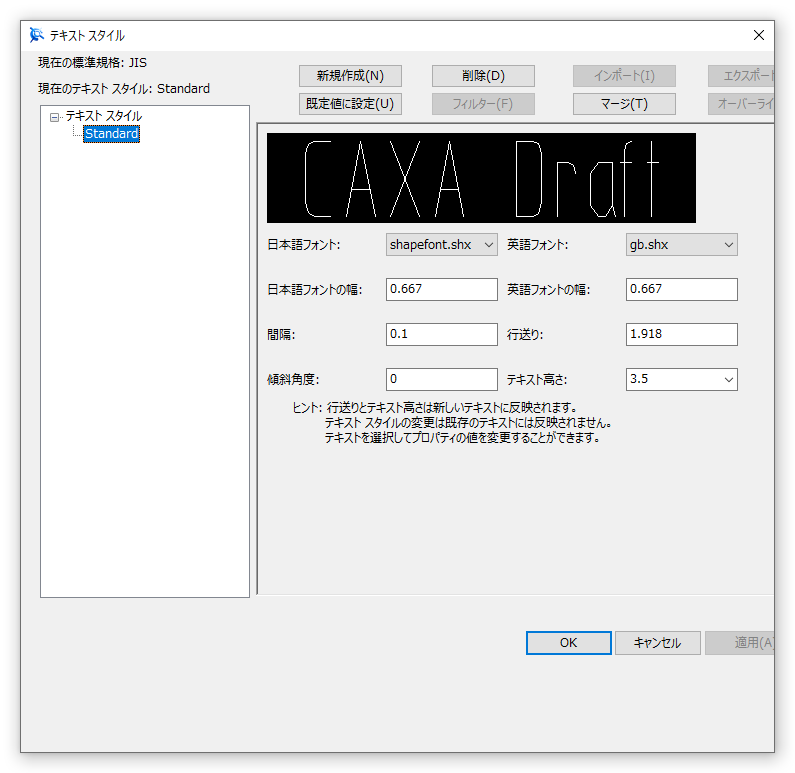The height and width of the screenshot is (773, 795).
Task: Click 既定値に設定(U) button
Action: pyautogui.click(x=350, y=104)
